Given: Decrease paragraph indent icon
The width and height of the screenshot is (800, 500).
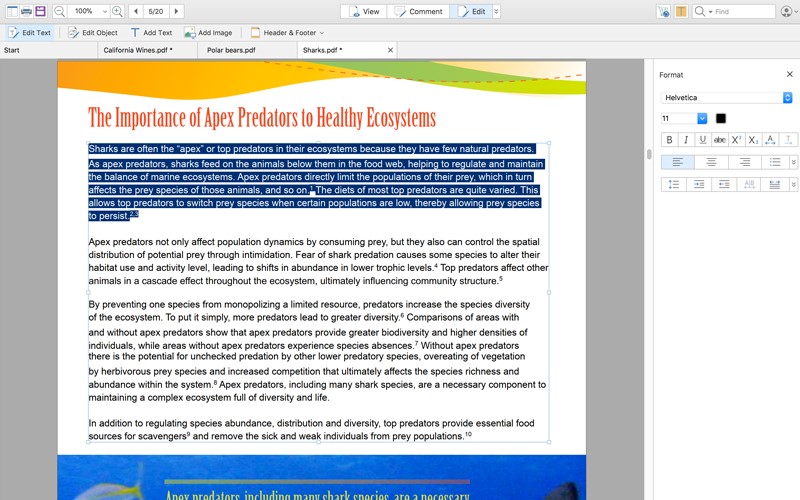Looking at the screenshot, I should [x=724, y=184].
